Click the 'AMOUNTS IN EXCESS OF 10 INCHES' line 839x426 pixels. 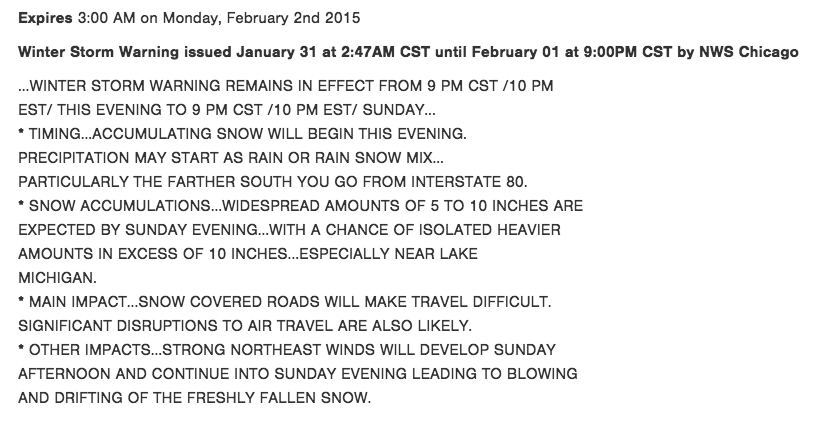(x=248, y=254)
